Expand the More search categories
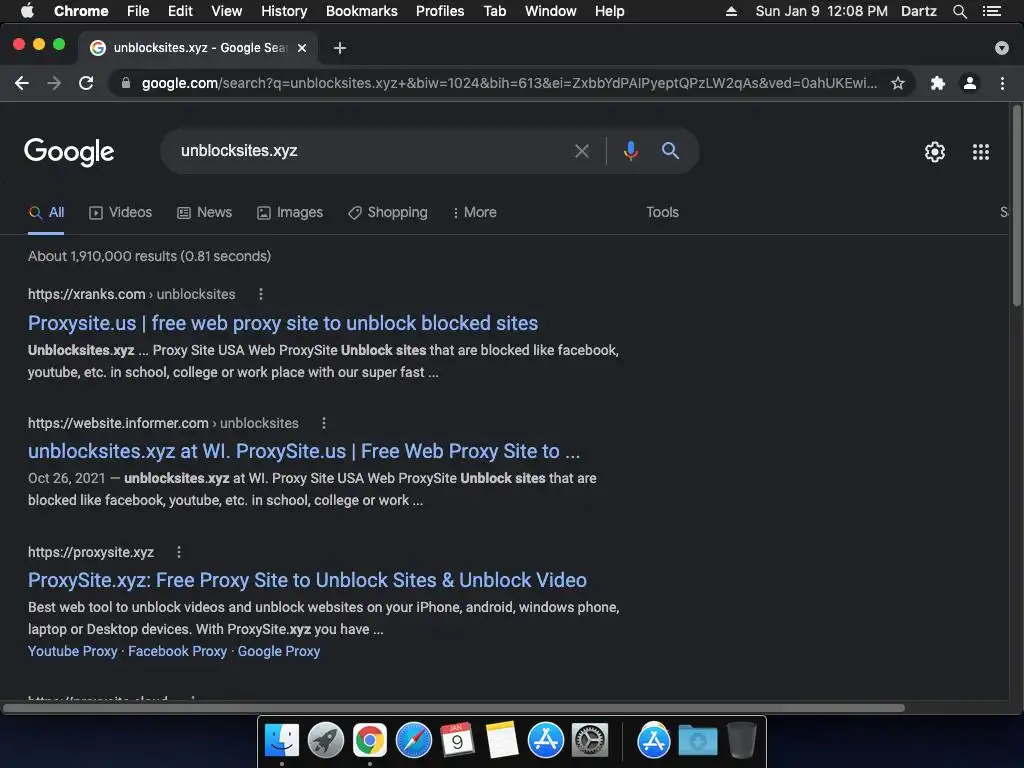The width and height of the screenshot is (1024, 768). coord(475,212)
